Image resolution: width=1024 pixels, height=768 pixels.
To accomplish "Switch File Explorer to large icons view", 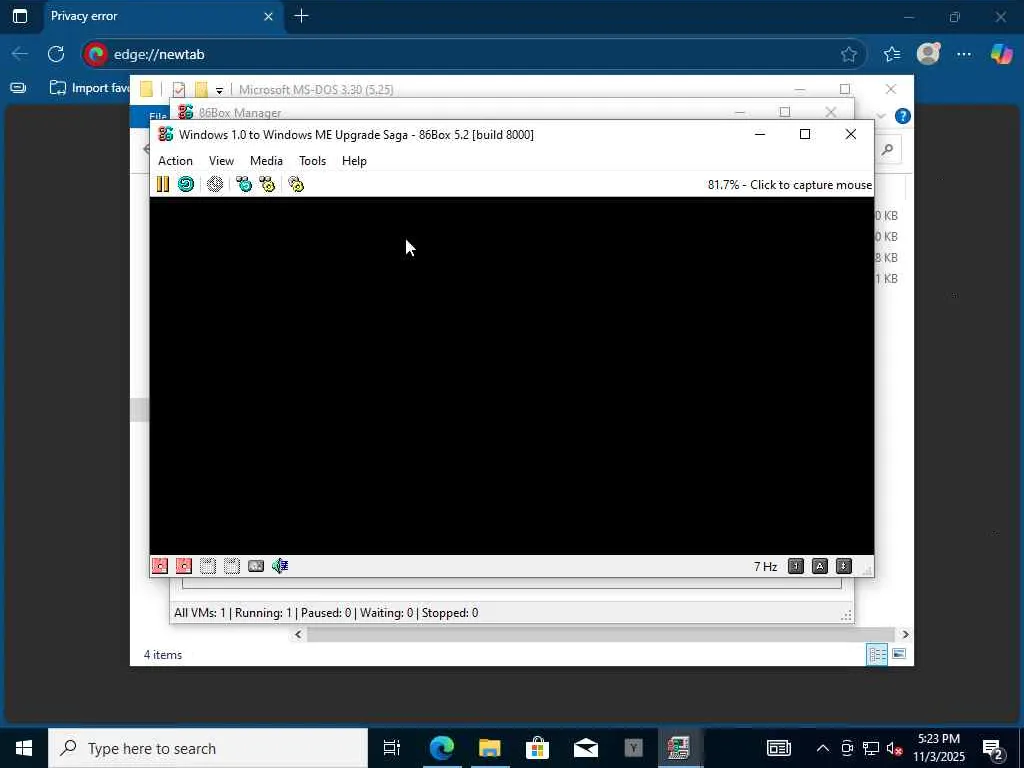I will coord(899,654).
